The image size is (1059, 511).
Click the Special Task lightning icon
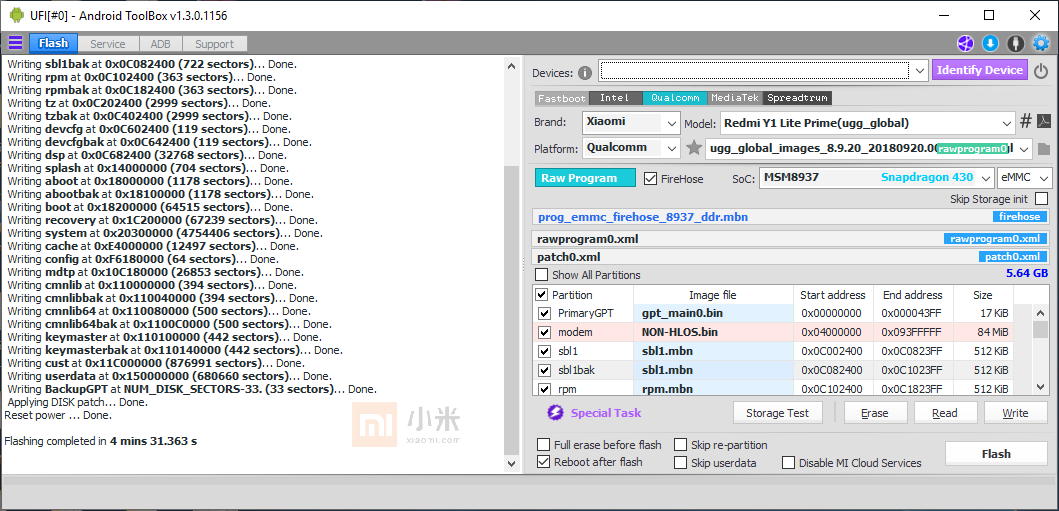coord(555,412)
